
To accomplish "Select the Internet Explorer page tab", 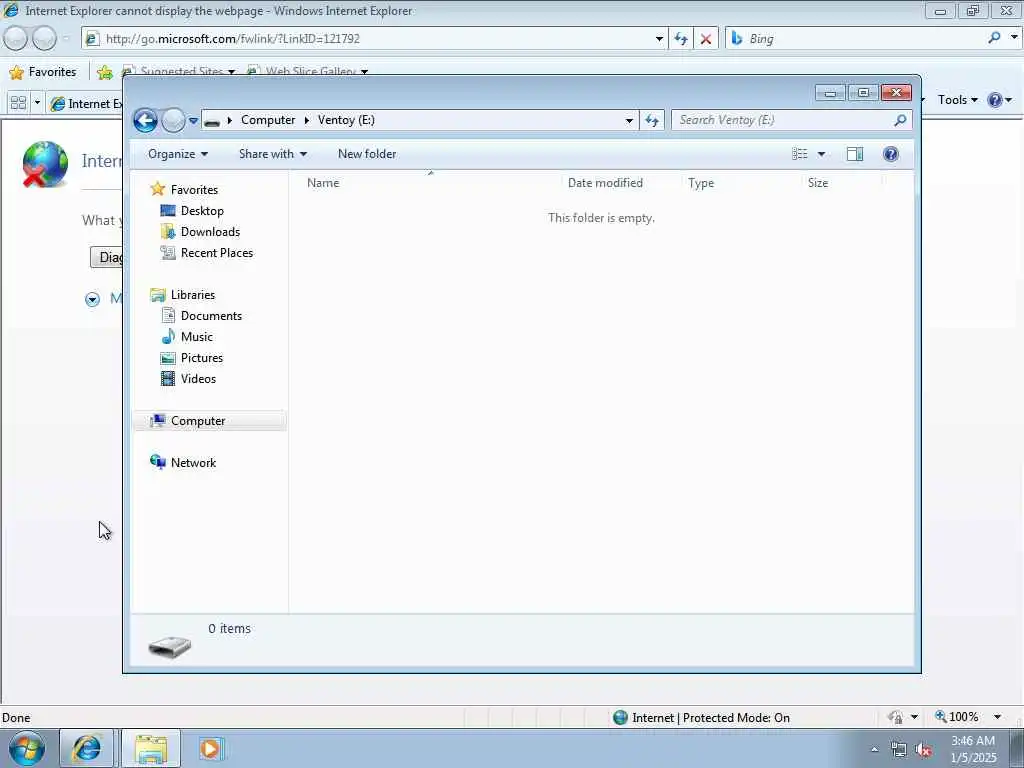I will click(x=85, y=104).
